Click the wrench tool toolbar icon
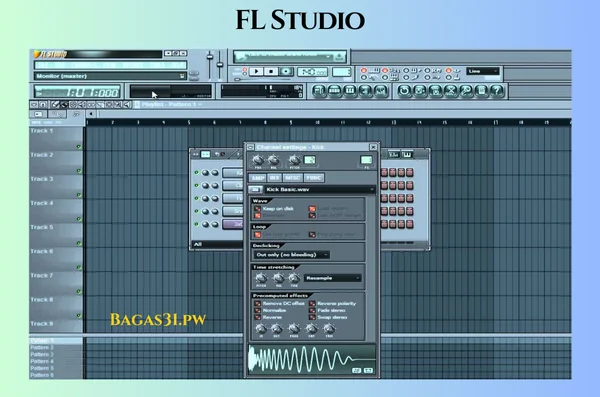The image size is (600, 397). point(466,91)
